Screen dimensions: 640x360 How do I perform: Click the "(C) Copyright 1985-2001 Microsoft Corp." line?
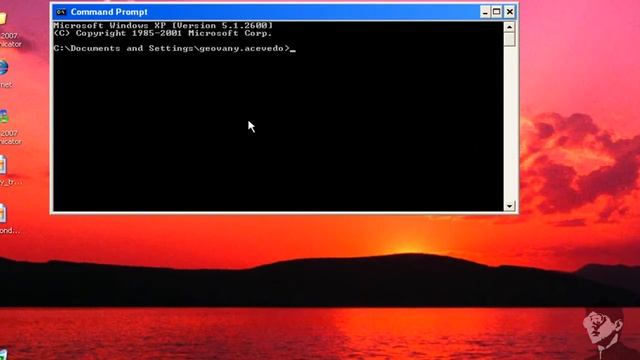[x=163, y=33]
